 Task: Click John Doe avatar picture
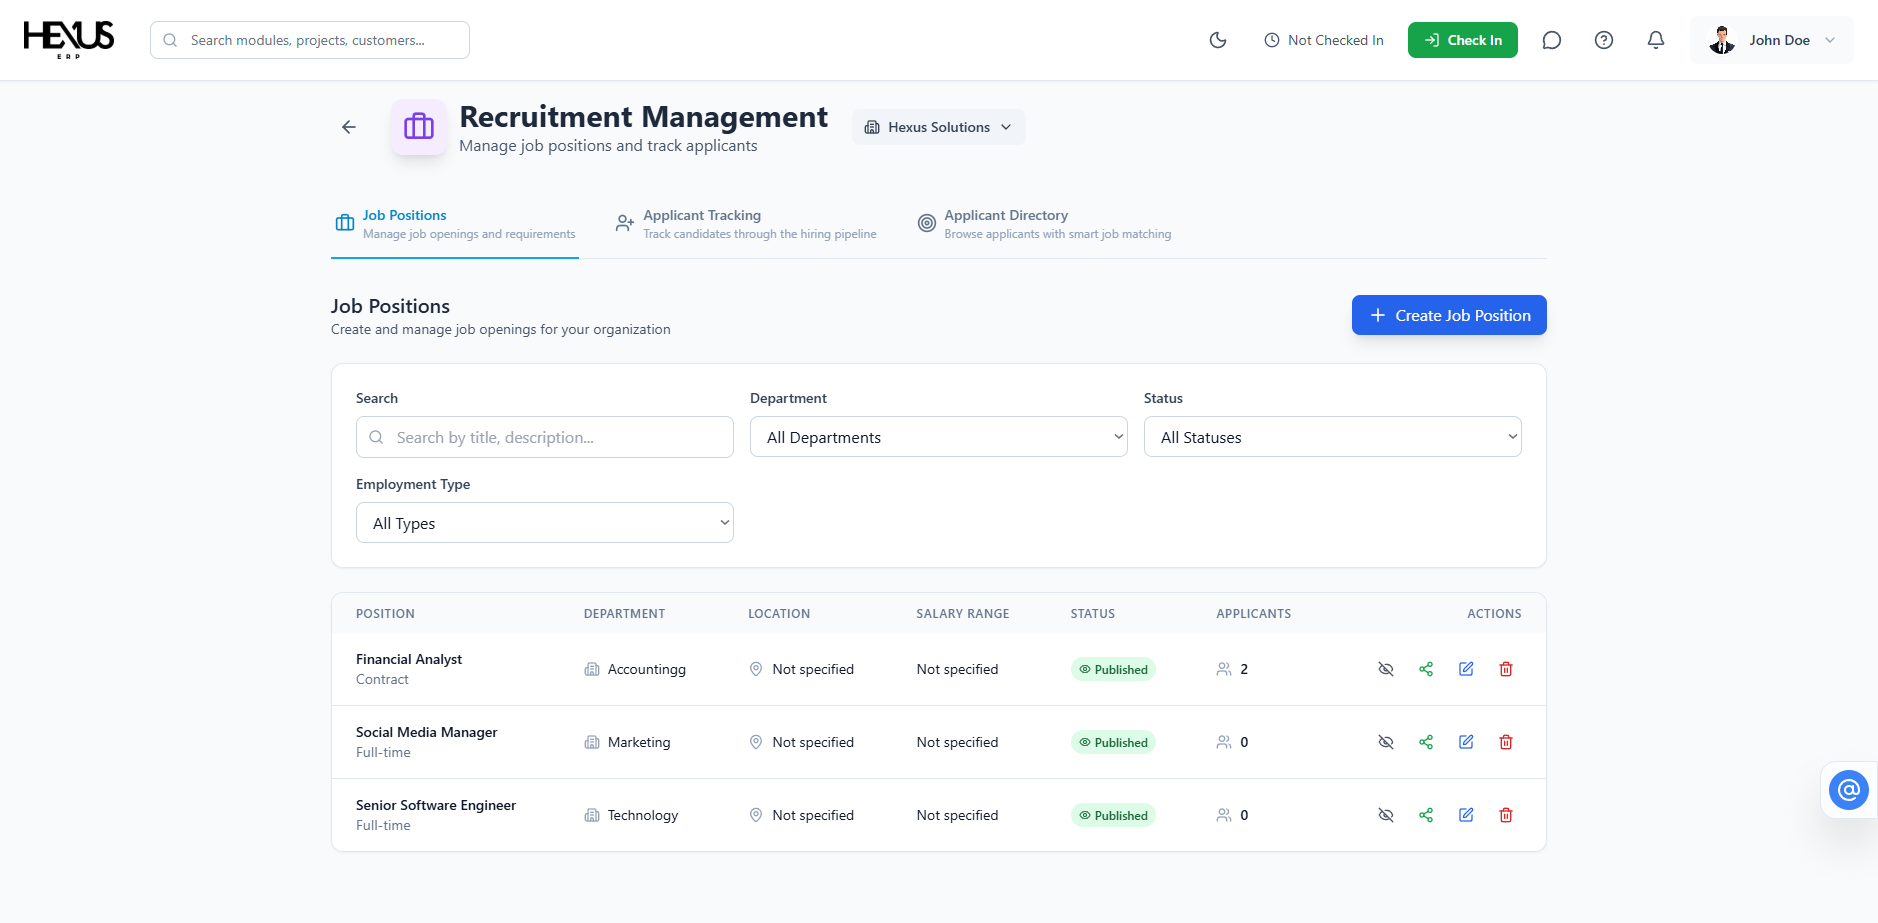pos(1722,40)
